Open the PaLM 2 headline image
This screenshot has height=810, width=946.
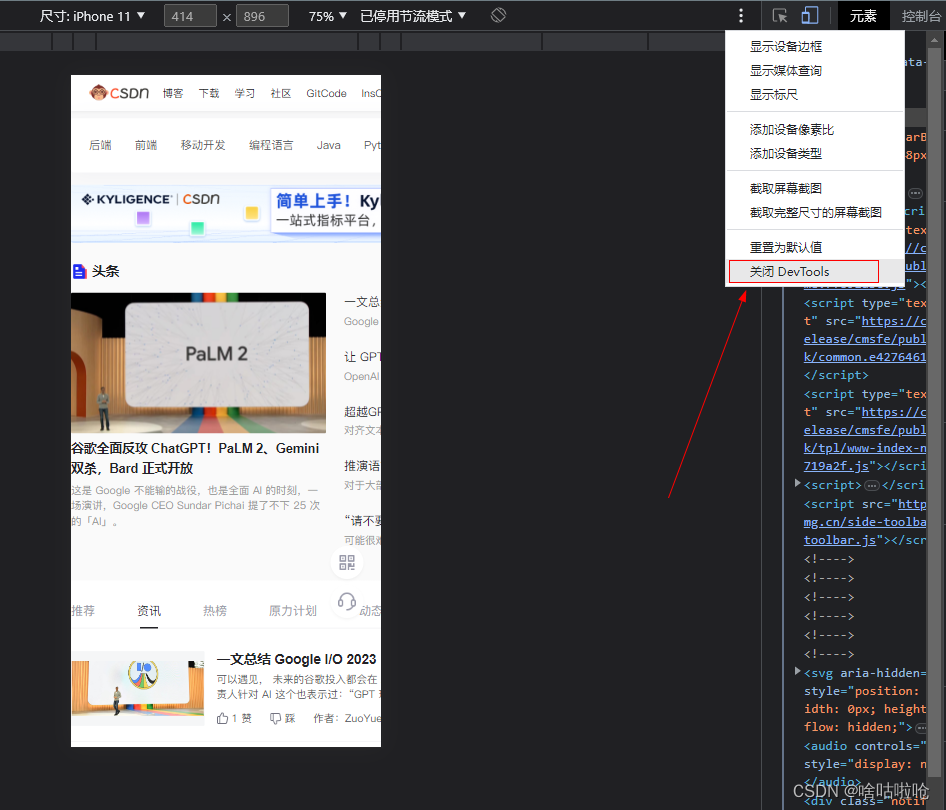198,363
